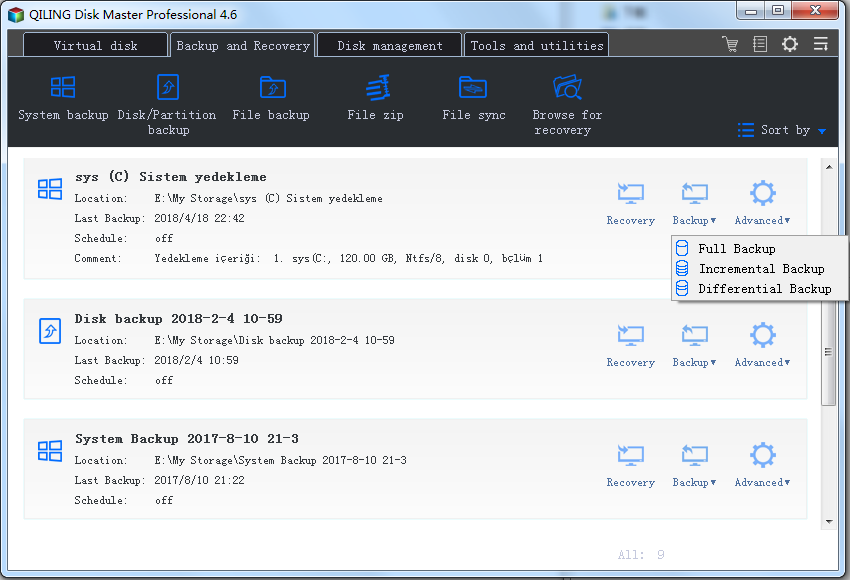Screen dimensions: 850x580
Task: Click location 'E:\My Storage\Disk backup 2018-2-4 10-59'
Action: click(x=274, y=340)
